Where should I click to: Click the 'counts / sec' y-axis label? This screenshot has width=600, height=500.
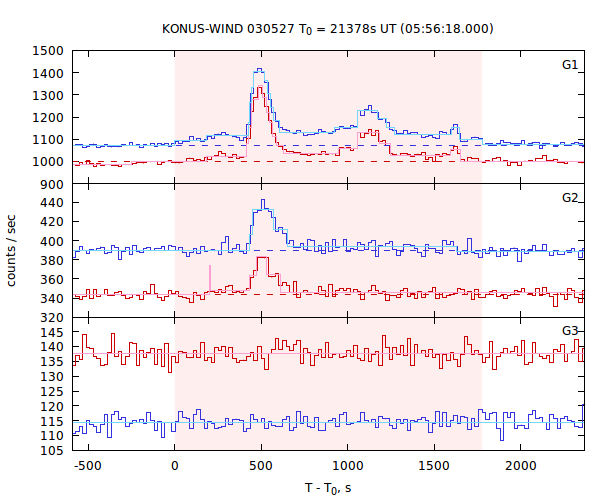[11, 251]
